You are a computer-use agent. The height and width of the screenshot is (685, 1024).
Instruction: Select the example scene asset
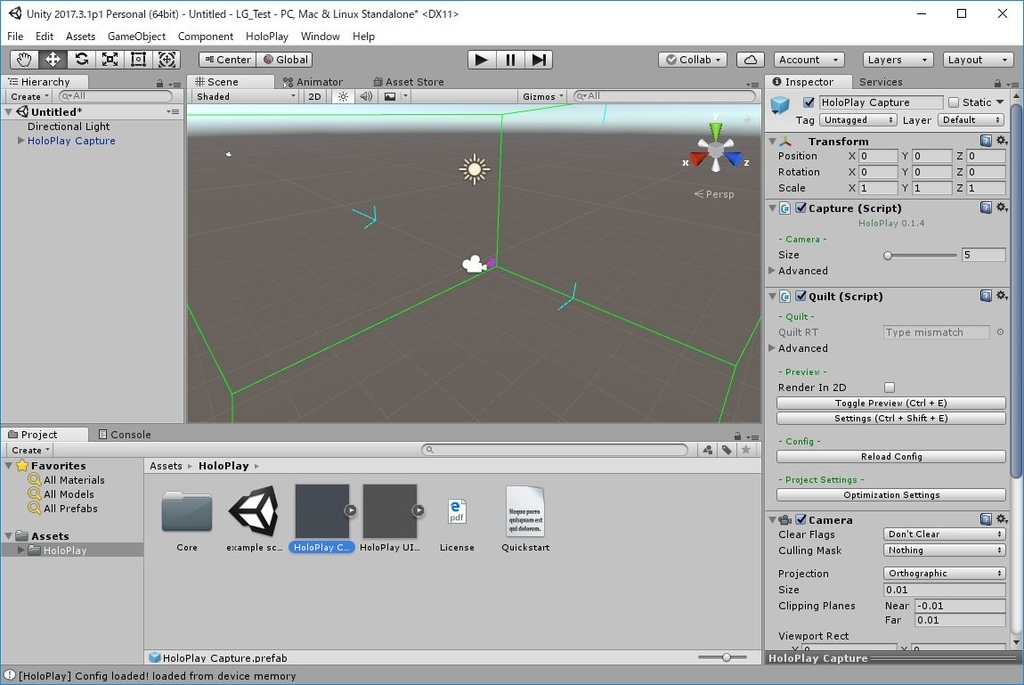pyautogui.click(x=254, y=520)
